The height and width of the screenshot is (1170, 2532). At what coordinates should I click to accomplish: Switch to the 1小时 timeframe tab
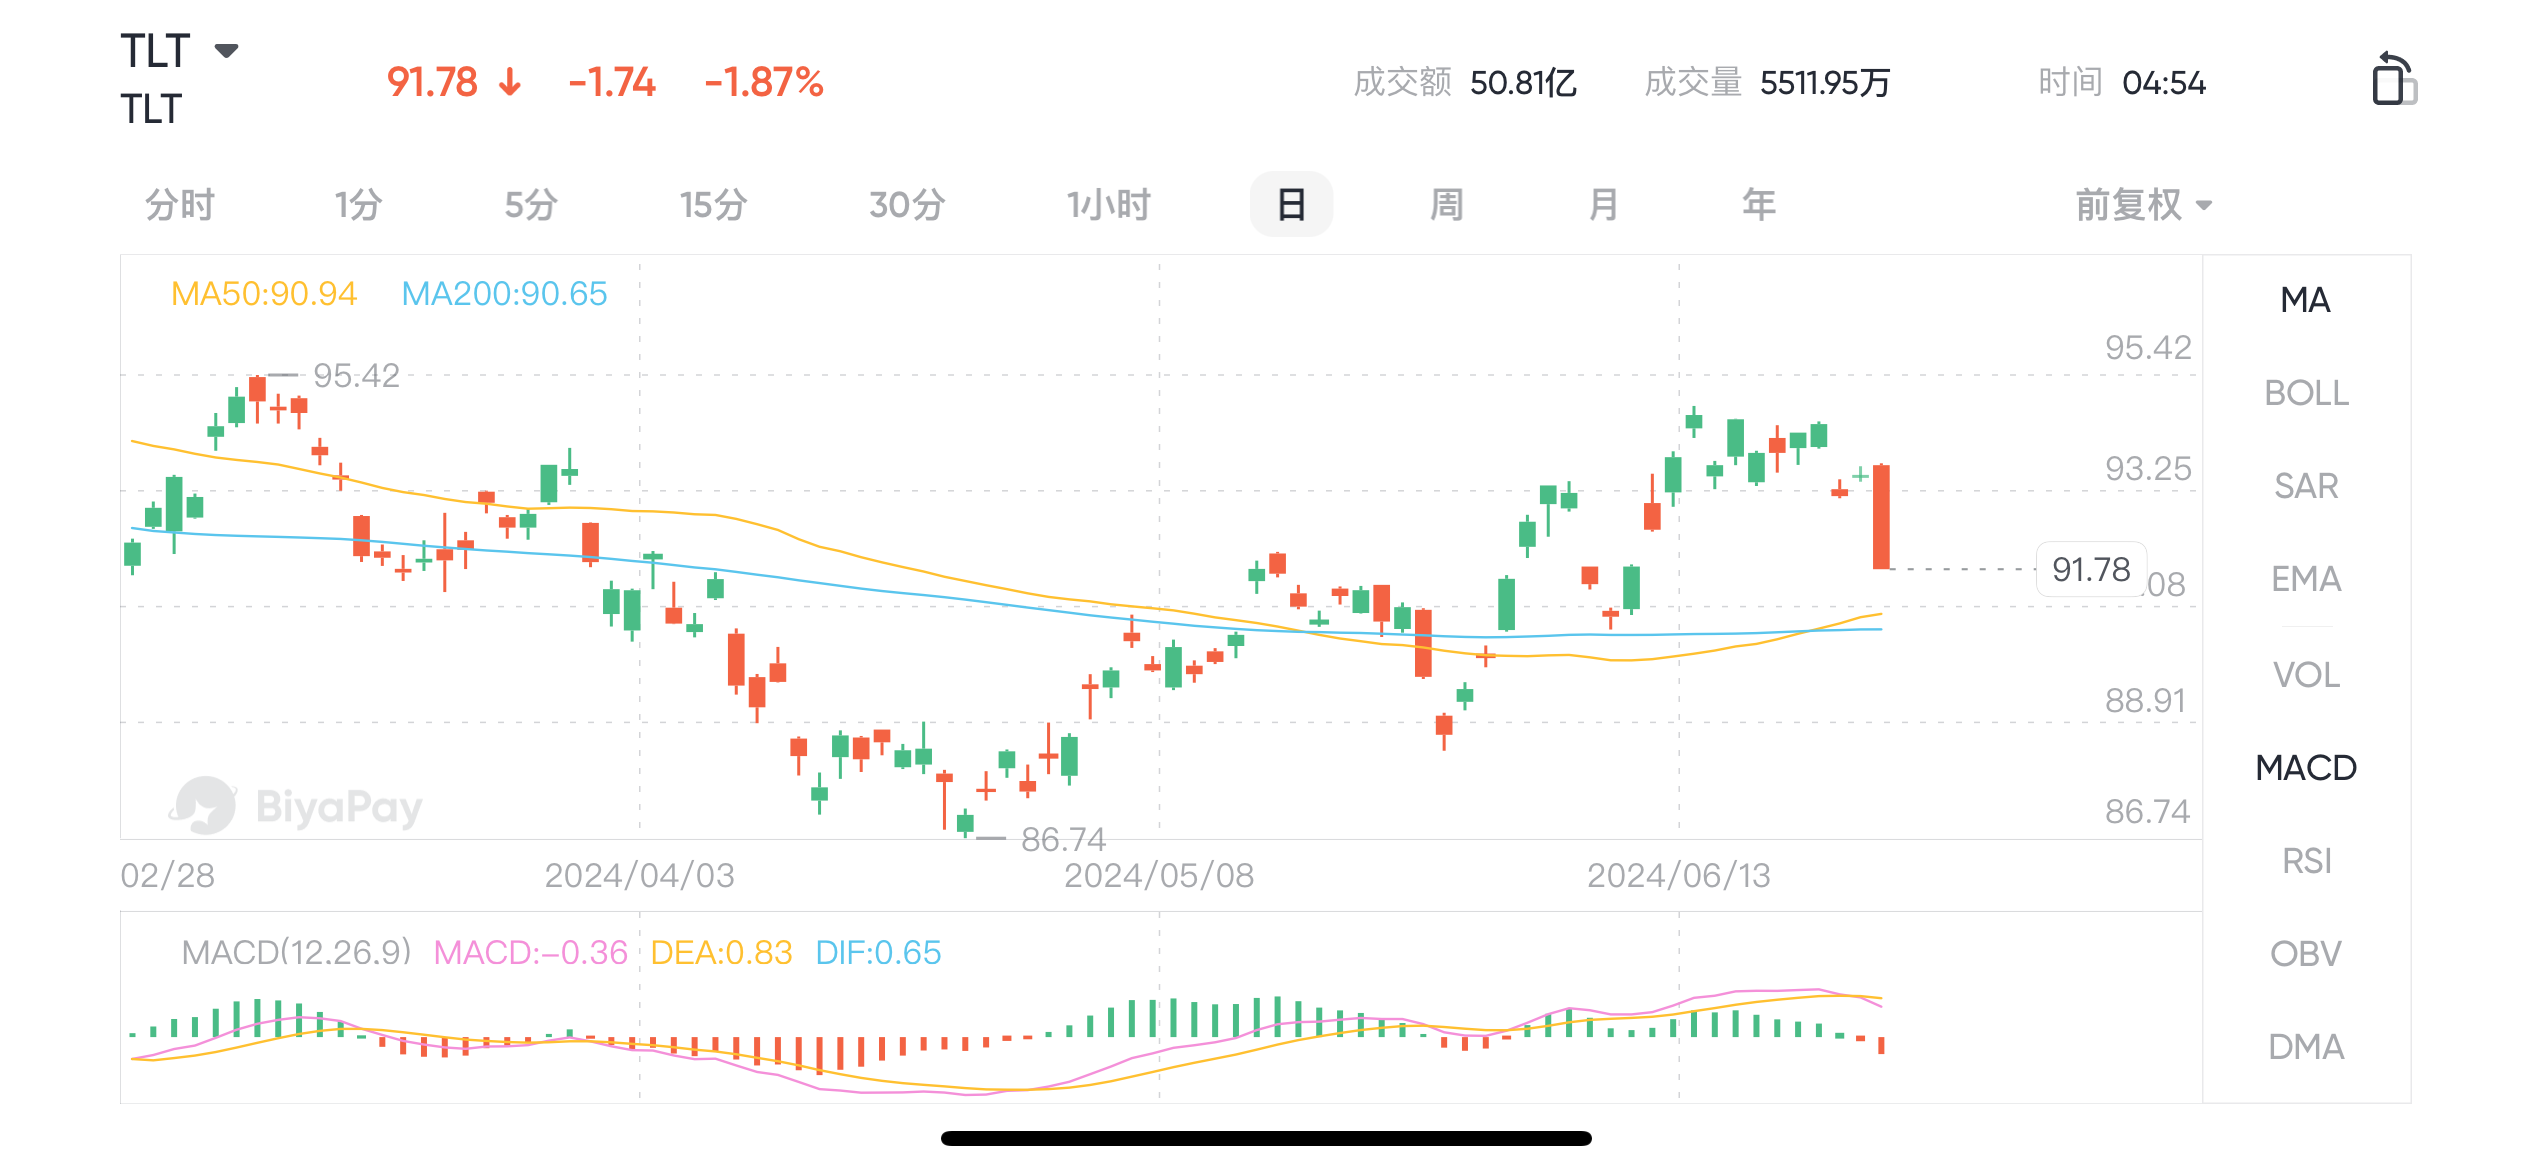click(x=1109, y=205)
